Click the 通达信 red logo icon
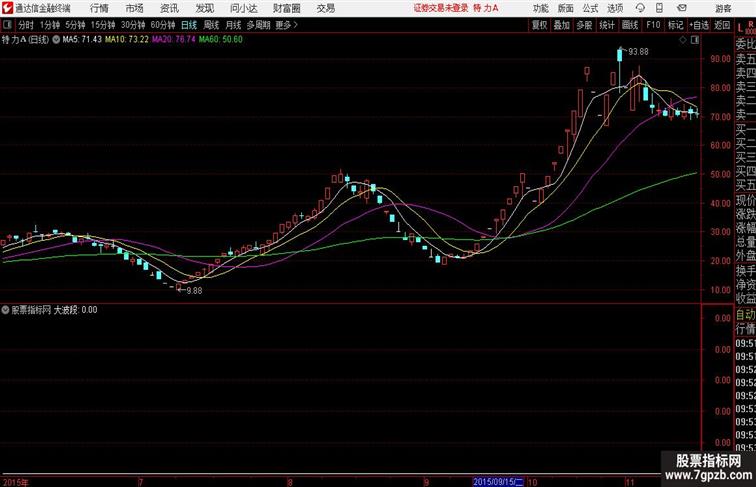The image size is (756, 487). [x=7, y=8]
